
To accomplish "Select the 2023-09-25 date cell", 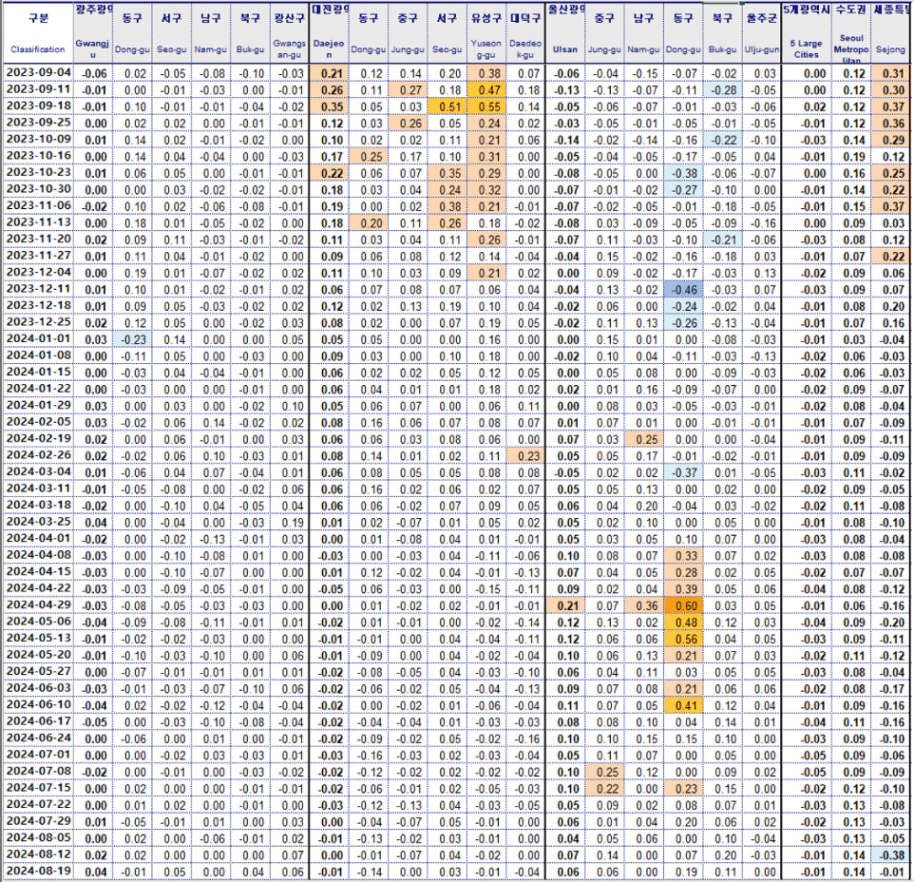I will pyautogui.click(x=38, y=123).
